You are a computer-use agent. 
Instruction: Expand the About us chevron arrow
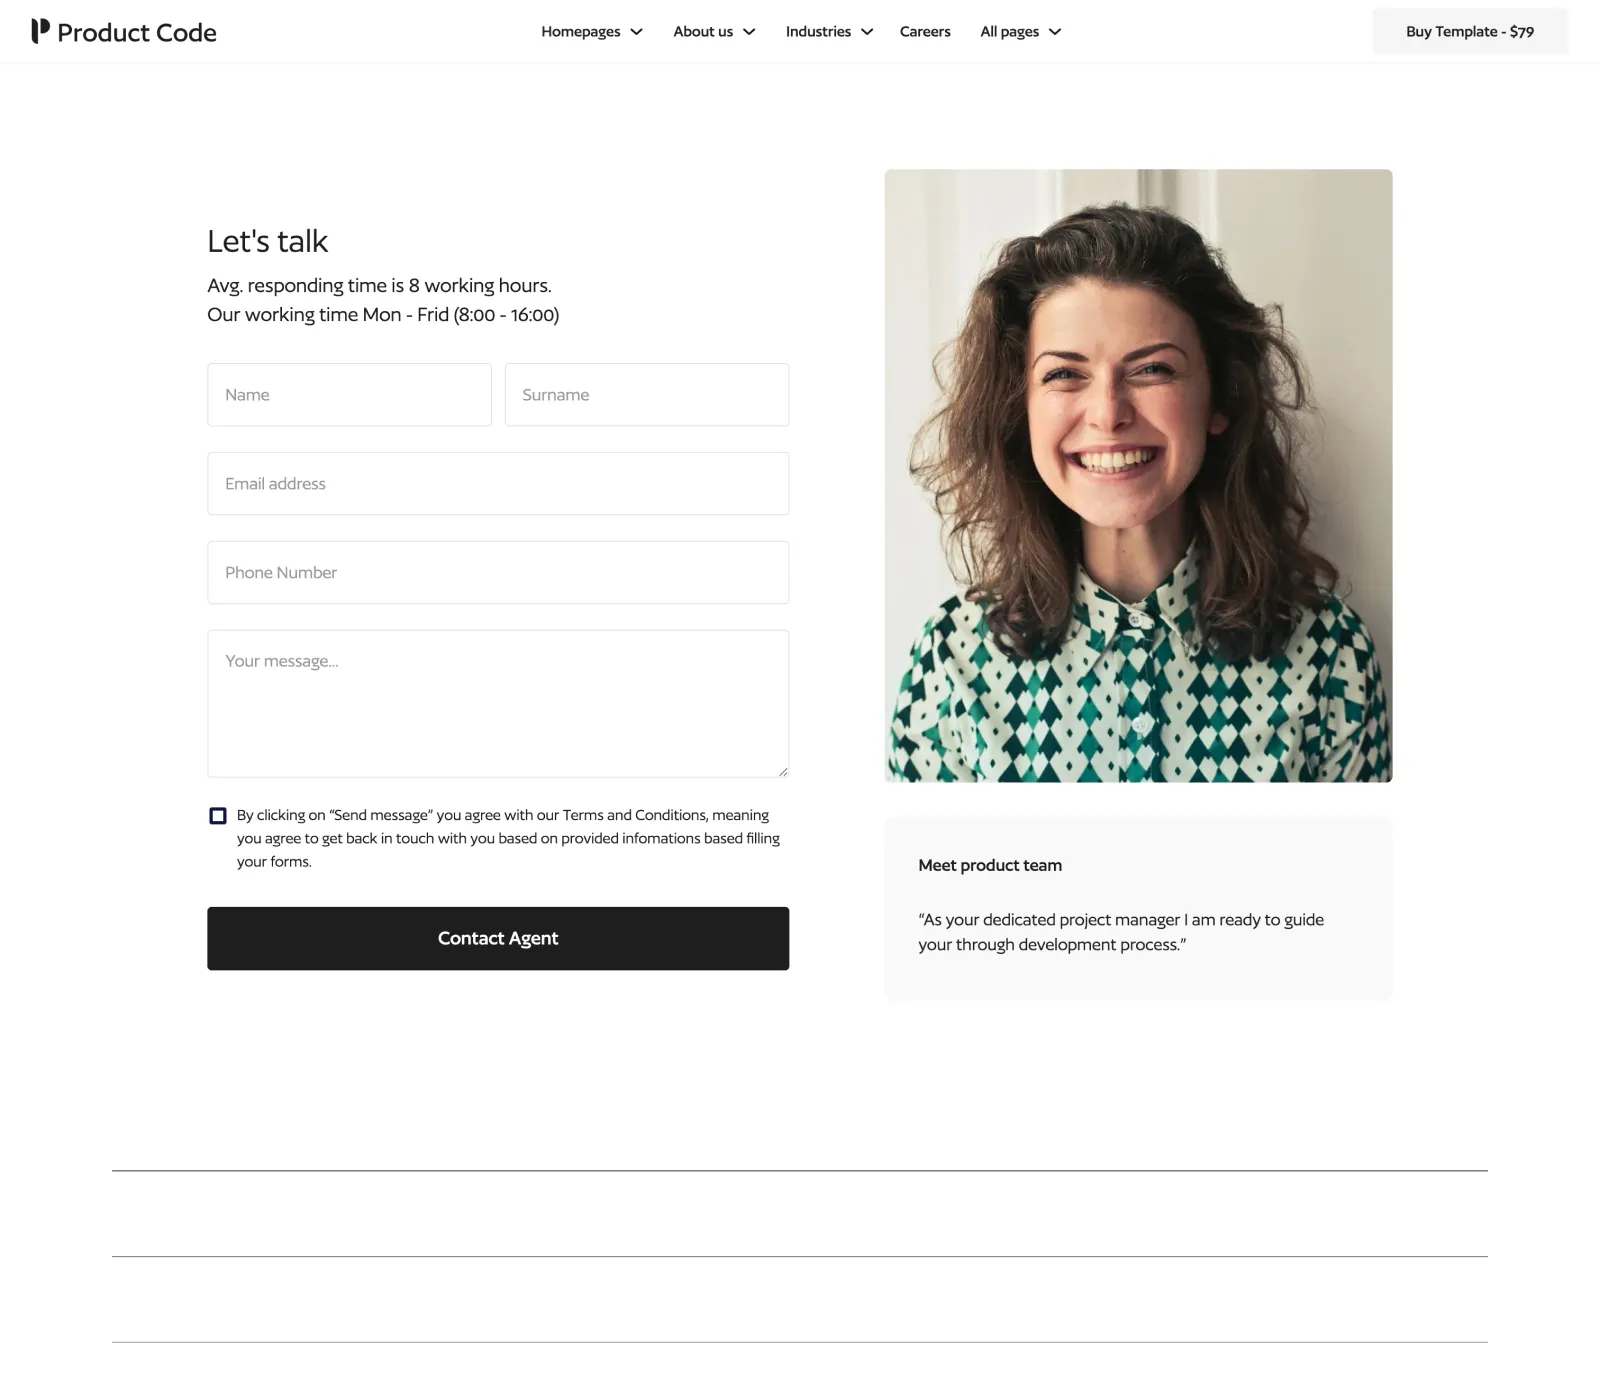(x=749, y=32)
